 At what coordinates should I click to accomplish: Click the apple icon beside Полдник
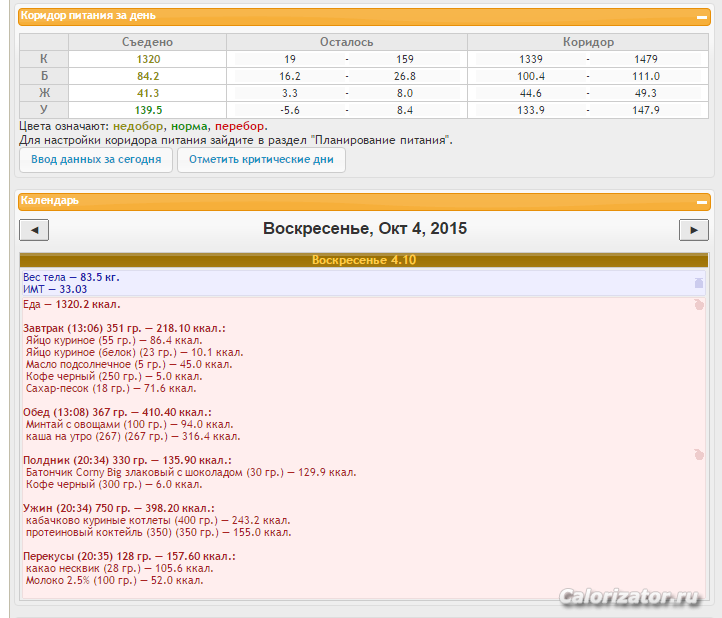[x=699, y=455]
